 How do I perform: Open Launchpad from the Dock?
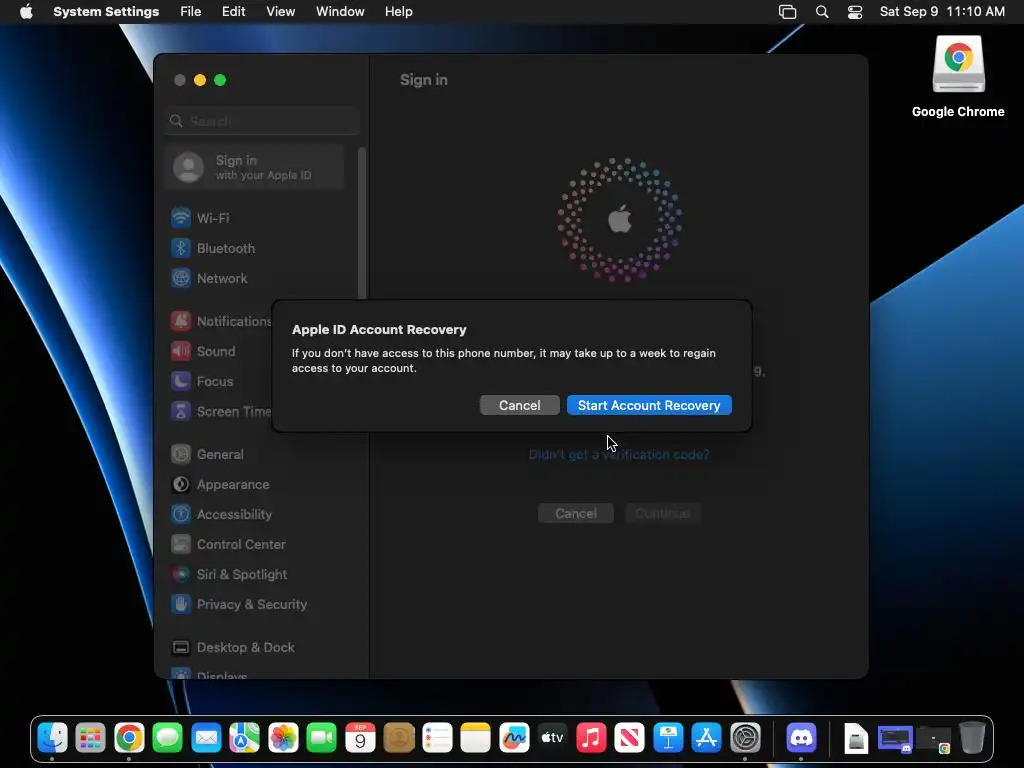[91, 738]
